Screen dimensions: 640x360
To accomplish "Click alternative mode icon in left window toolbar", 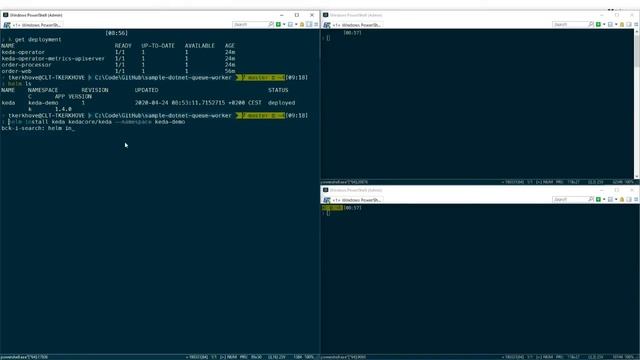I will pyautogui.click(x=309, y=24).
